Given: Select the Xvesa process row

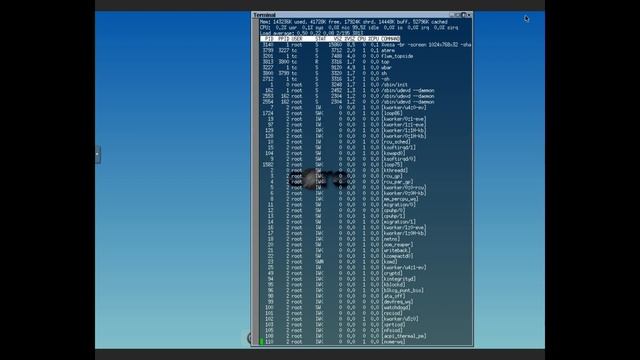Looking at the screenshot, I should coord(365,45).
